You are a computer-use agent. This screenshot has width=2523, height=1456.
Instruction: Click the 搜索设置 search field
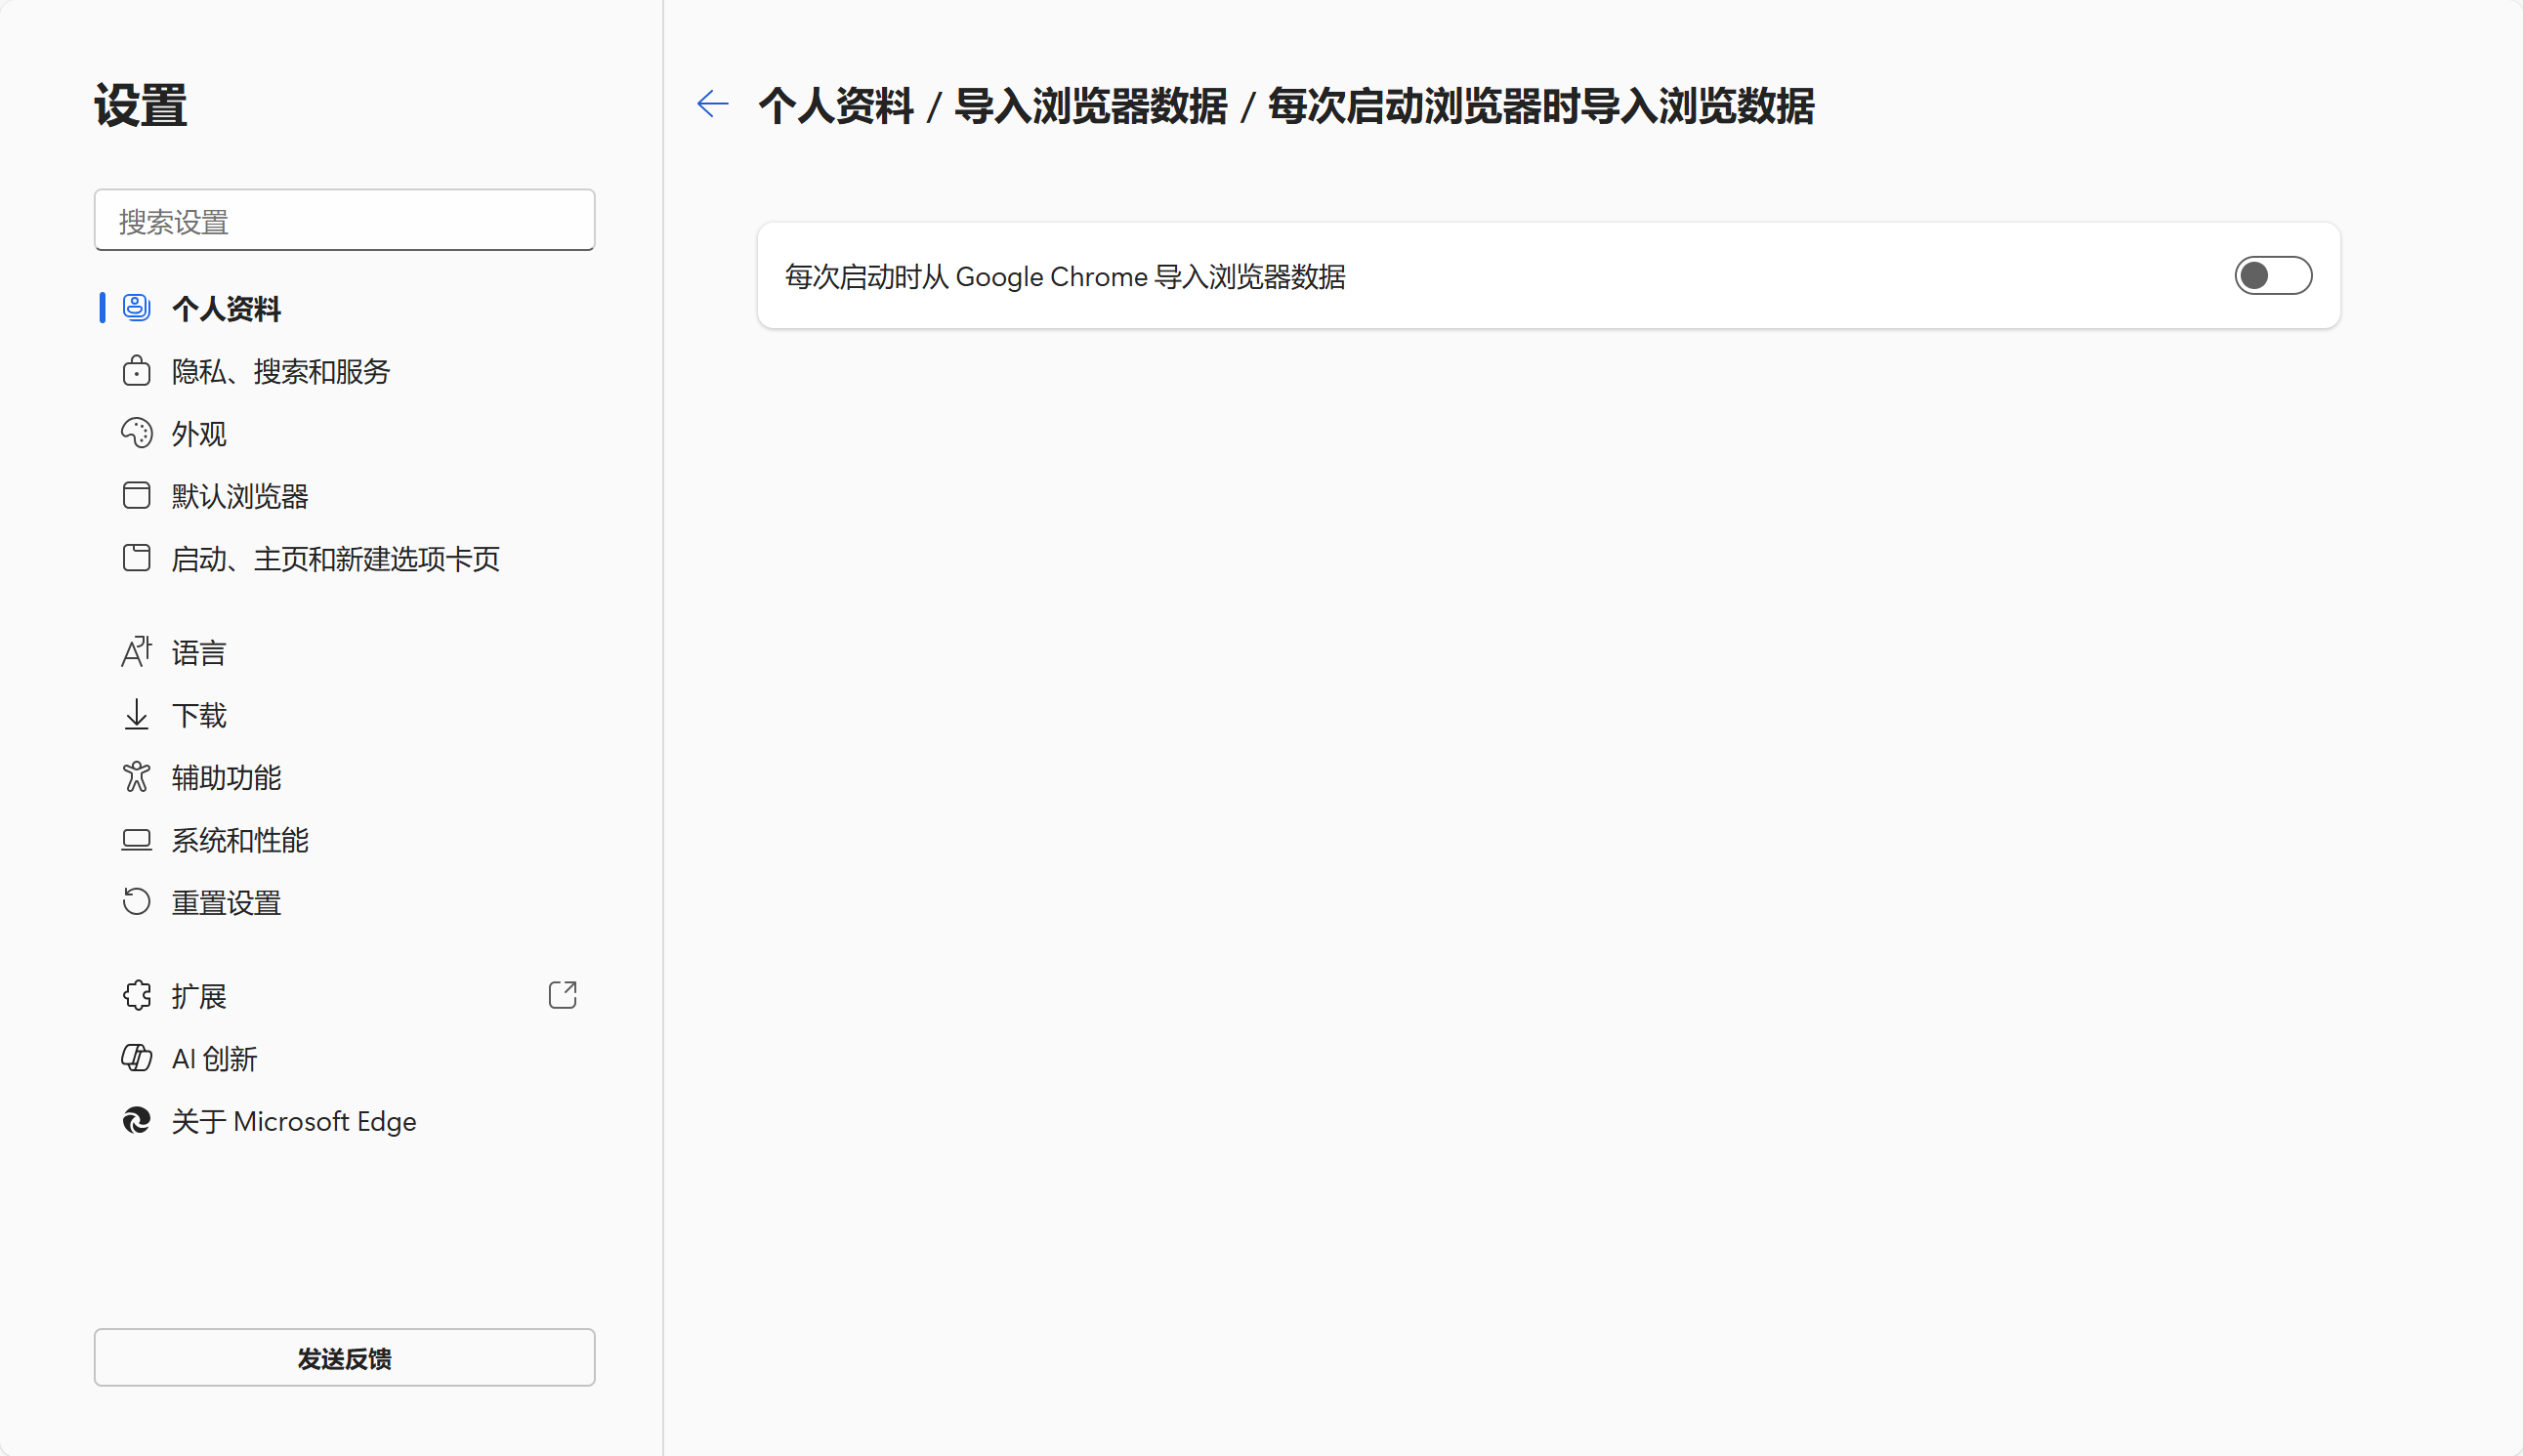[x=344, y=220]
